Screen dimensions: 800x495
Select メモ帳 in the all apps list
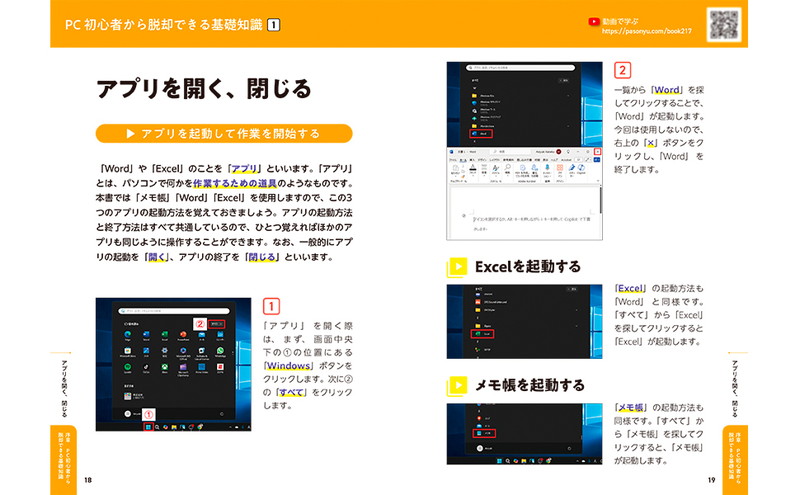[x=482, y=434]
